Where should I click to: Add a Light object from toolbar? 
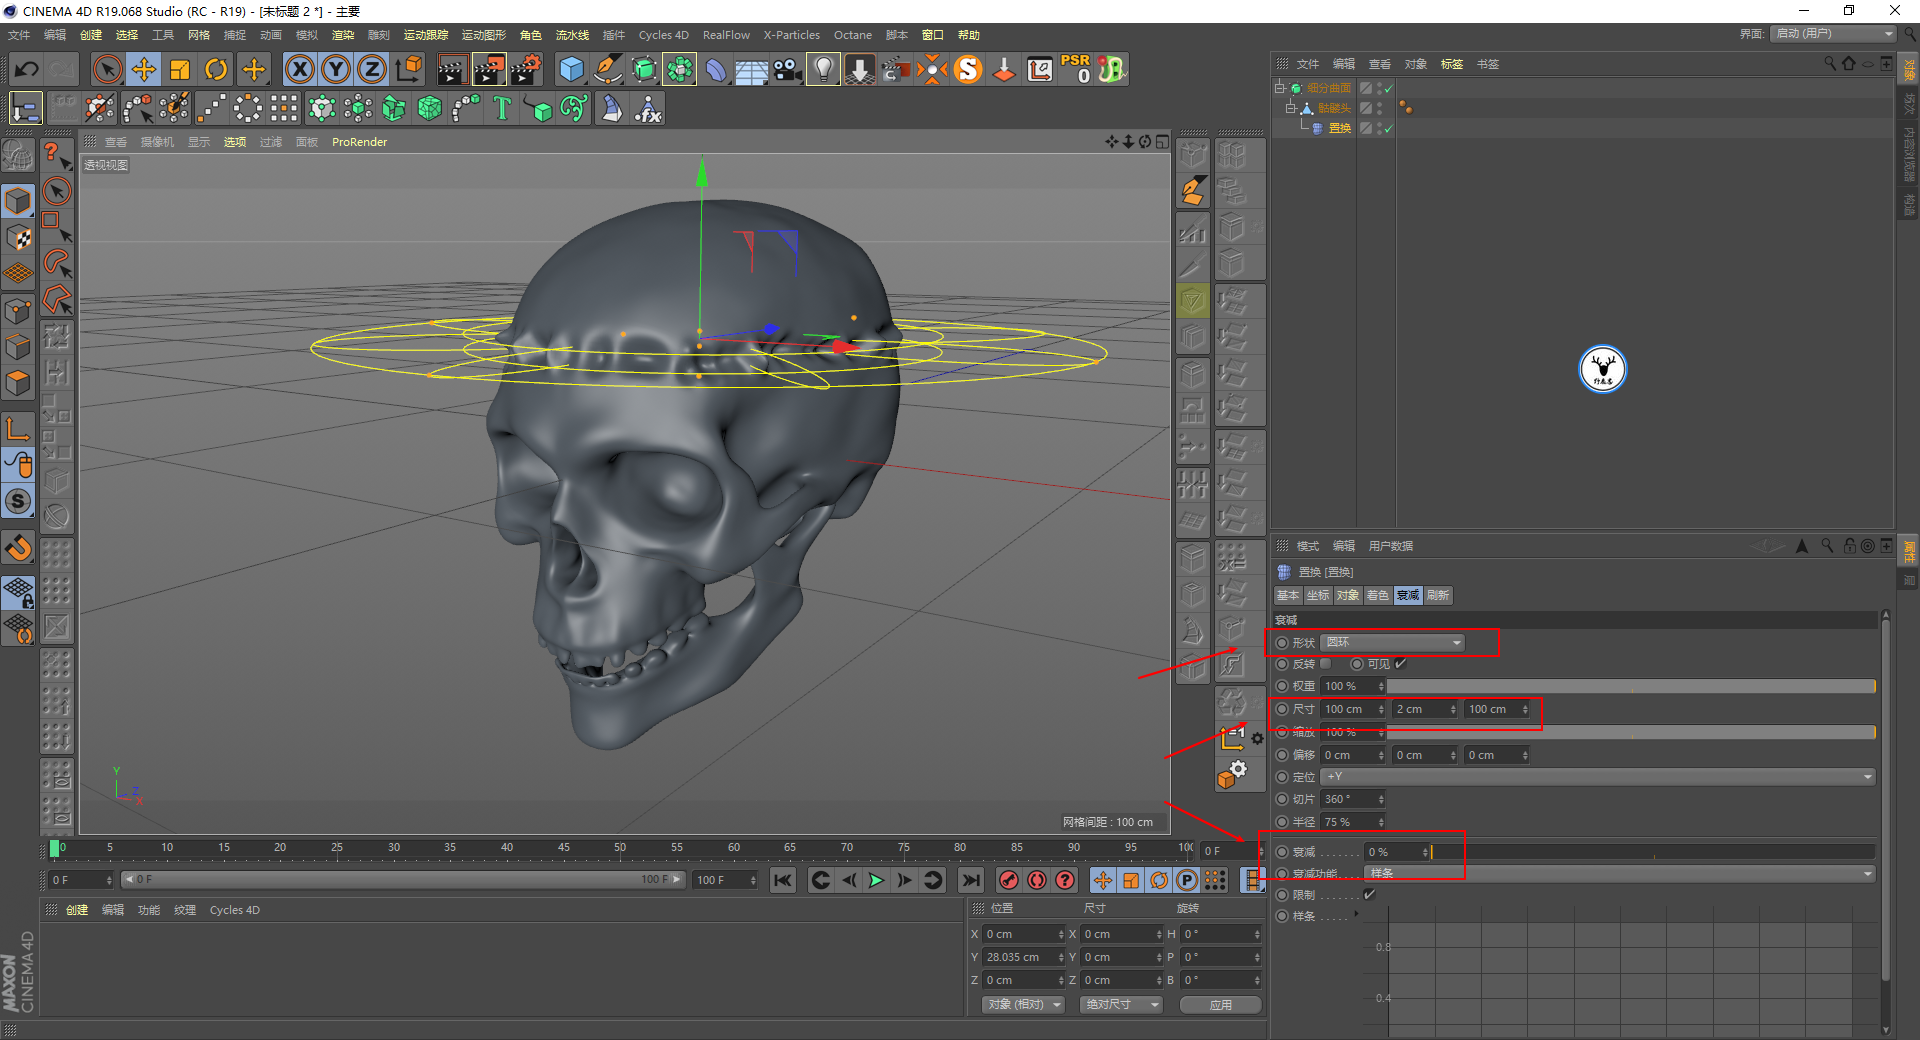823,70
